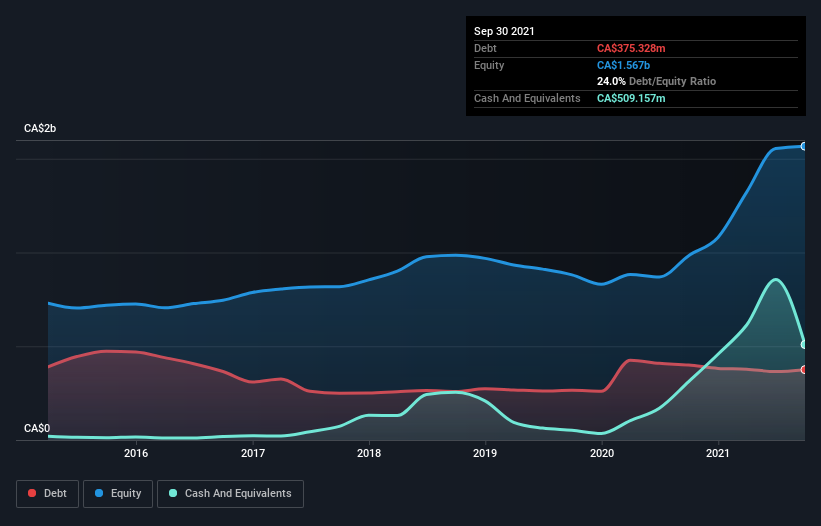Click the Equity label in tooltip

(x=489, y=65)
